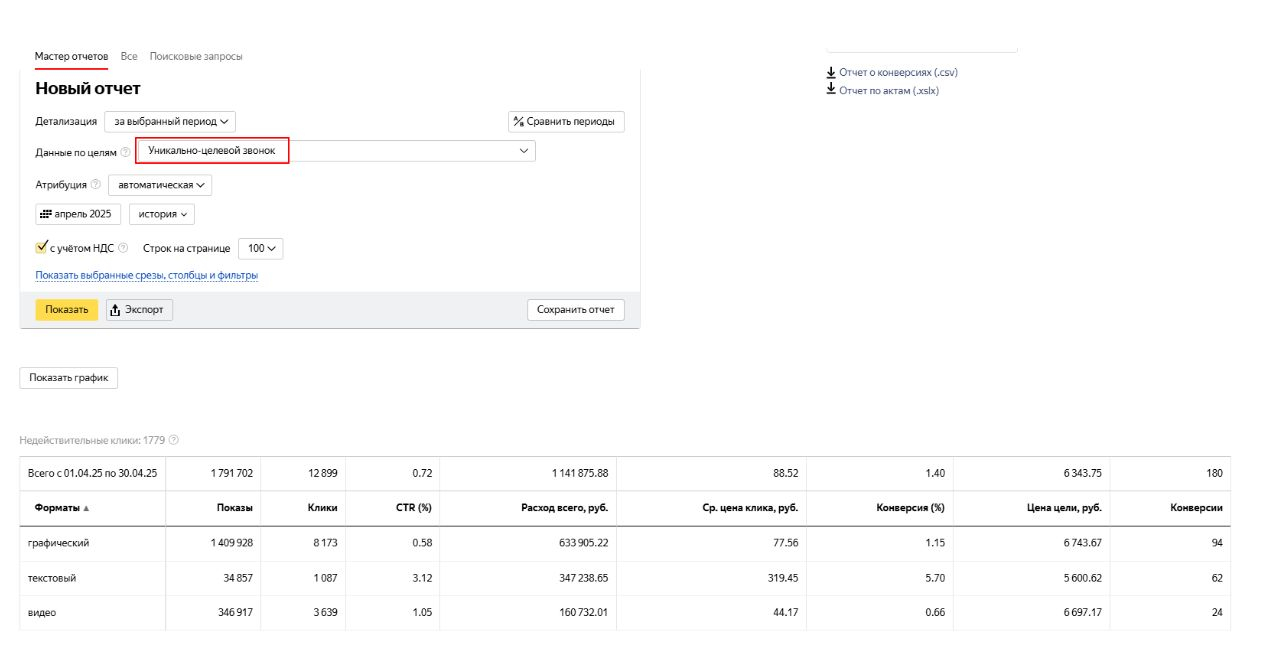Click the help icon after "с учётом НДС"
The height and width of the screenshot is (663, 1279).
tap(123, 248)
